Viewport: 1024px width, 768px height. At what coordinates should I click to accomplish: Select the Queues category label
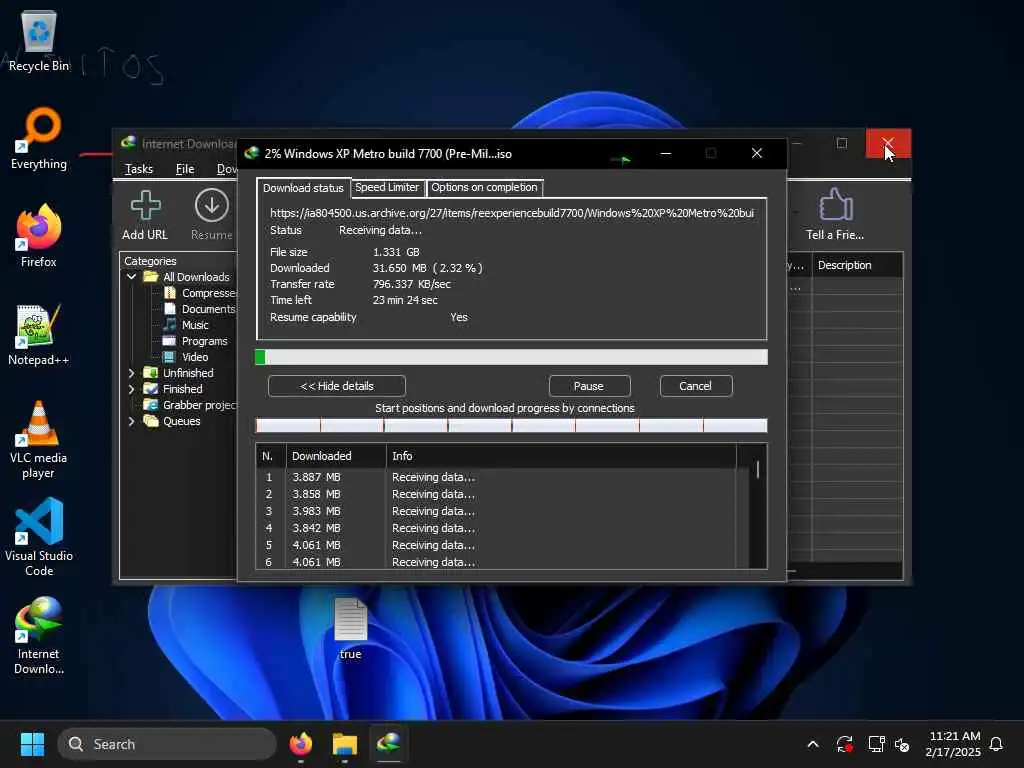(182, 421)
